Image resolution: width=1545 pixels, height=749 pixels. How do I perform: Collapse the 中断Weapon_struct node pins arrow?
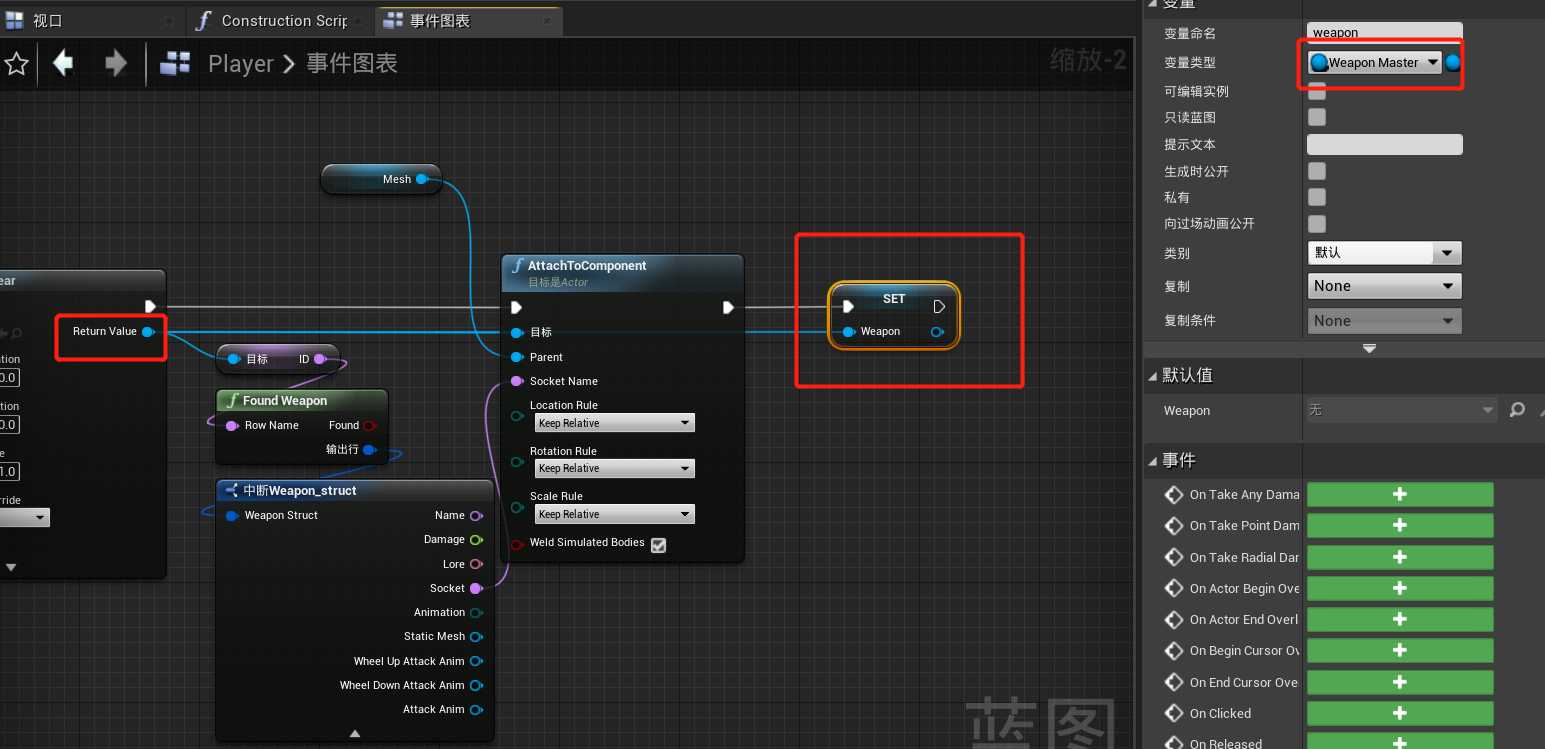(x=355, y=733)
